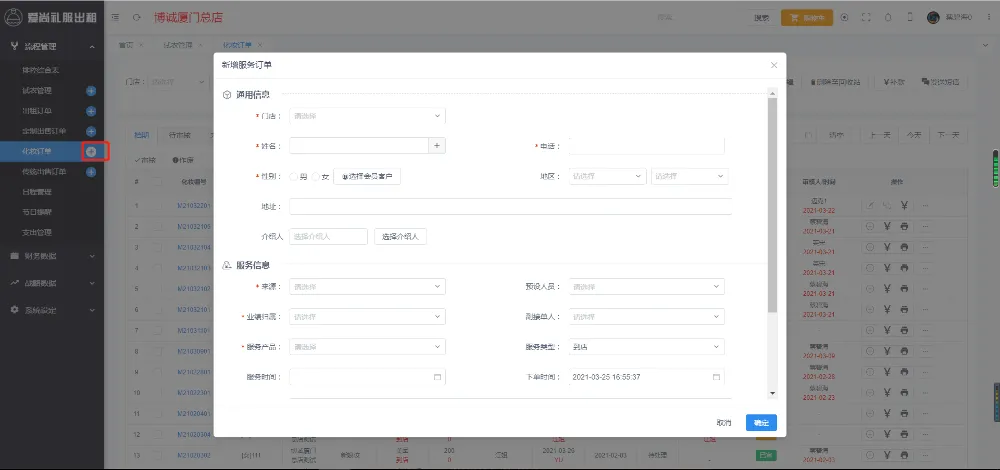The width and height of the screenshot is (1000, 470).
Task: Expand the 财务数据 sidebar menu
Action: pyautogui.click(x=50, y=256)
